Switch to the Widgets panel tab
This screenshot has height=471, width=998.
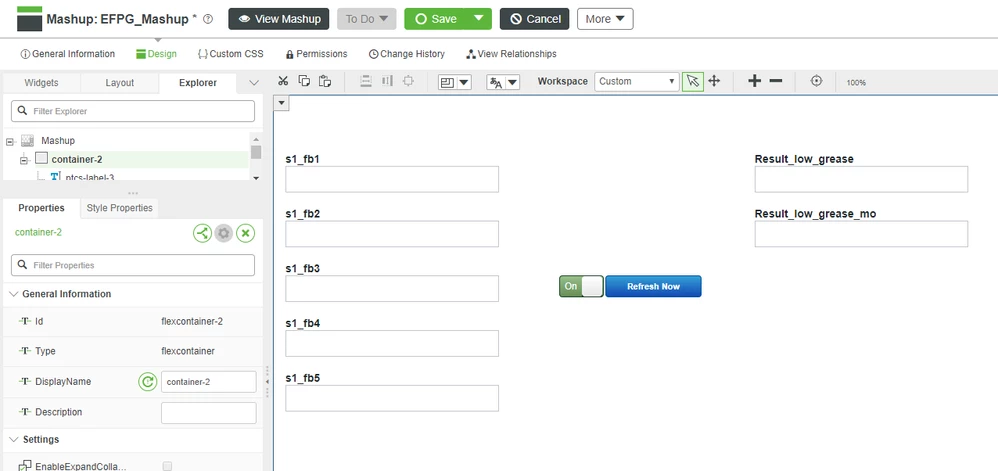[41, 83]
